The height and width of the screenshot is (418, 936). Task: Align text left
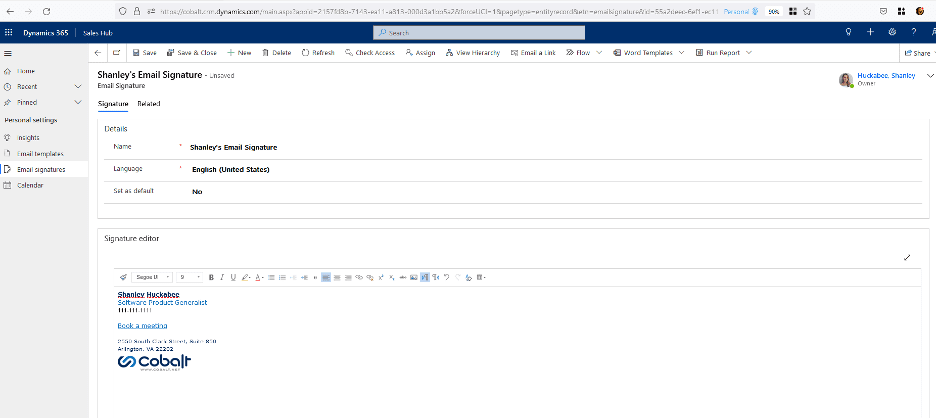click(x=326, y=277)
